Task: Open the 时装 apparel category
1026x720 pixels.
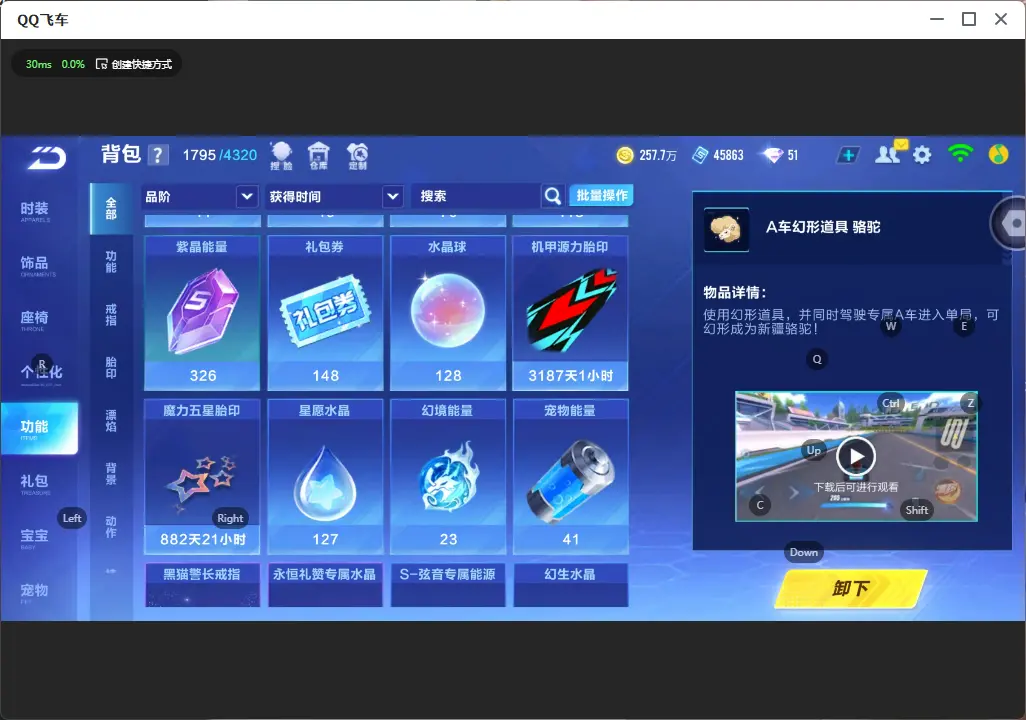Action: 35,211
